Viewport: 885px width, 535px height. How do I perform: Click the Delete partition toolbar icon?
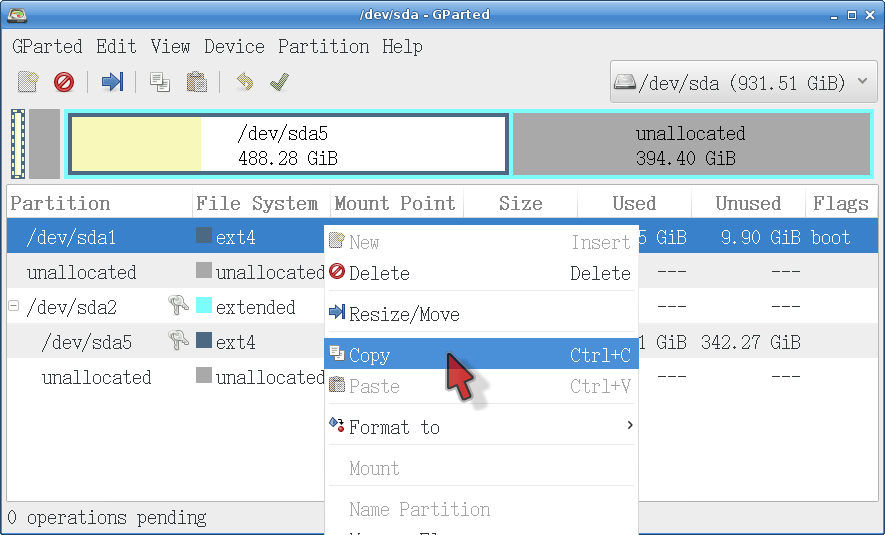tap(64, 82)
